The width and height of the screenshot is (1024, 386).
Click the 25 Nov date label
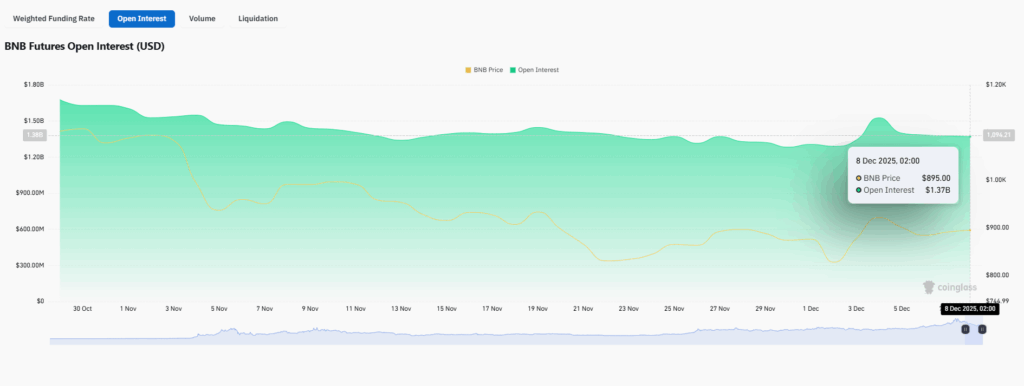click(x=674, y=308)
